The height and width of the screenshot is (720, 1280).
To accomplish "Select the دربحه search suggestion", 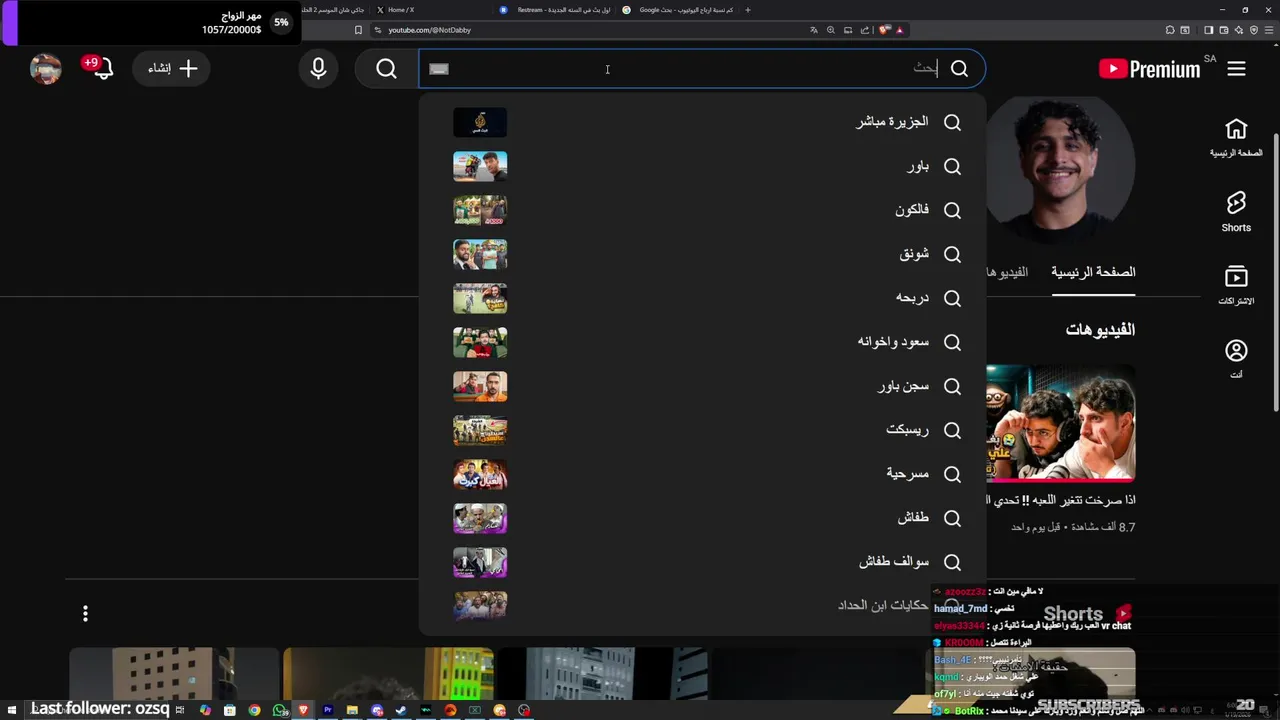I will pos(702,298).
